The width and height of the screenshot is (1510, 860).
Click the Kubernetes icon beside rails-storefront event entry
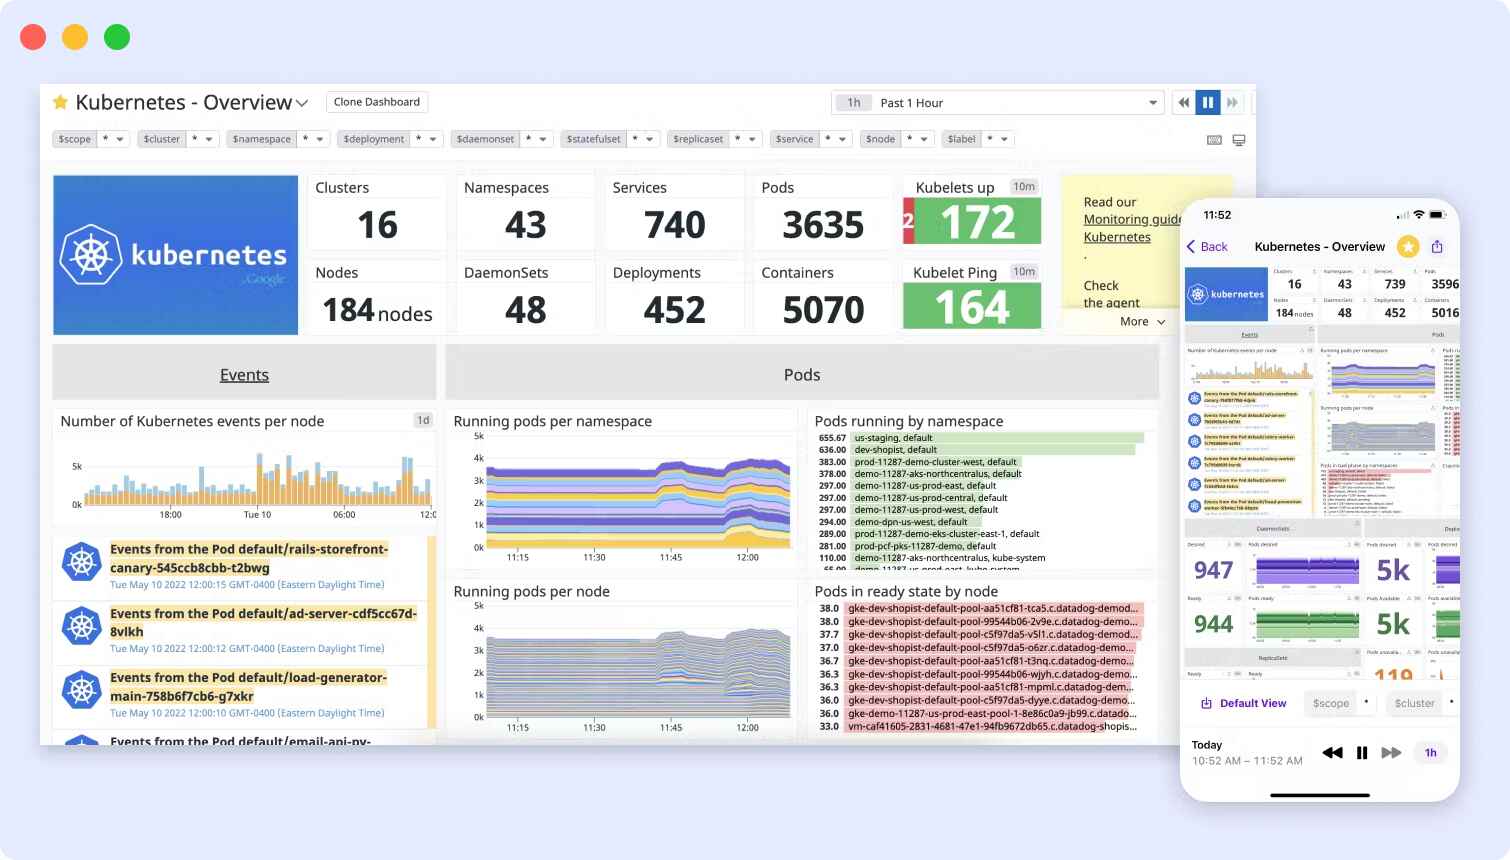81,561
